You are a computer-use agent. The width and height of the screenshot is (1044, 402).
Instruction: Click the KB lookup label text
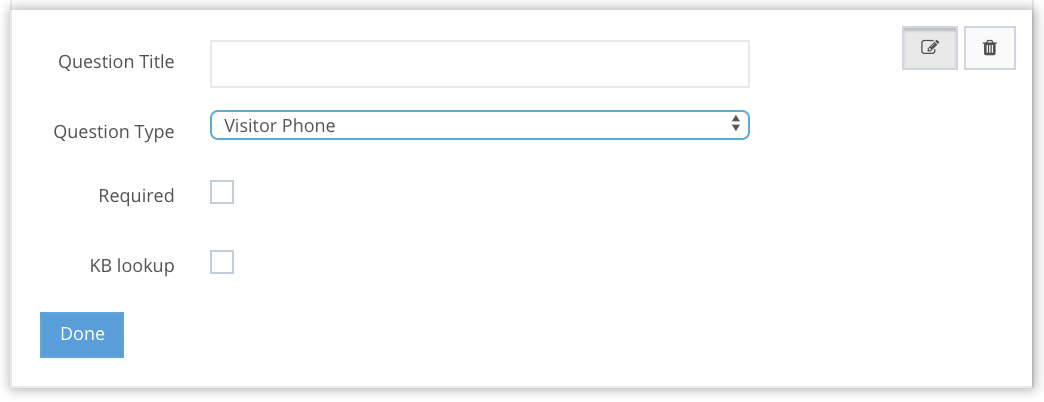click(x=132, y=266)
